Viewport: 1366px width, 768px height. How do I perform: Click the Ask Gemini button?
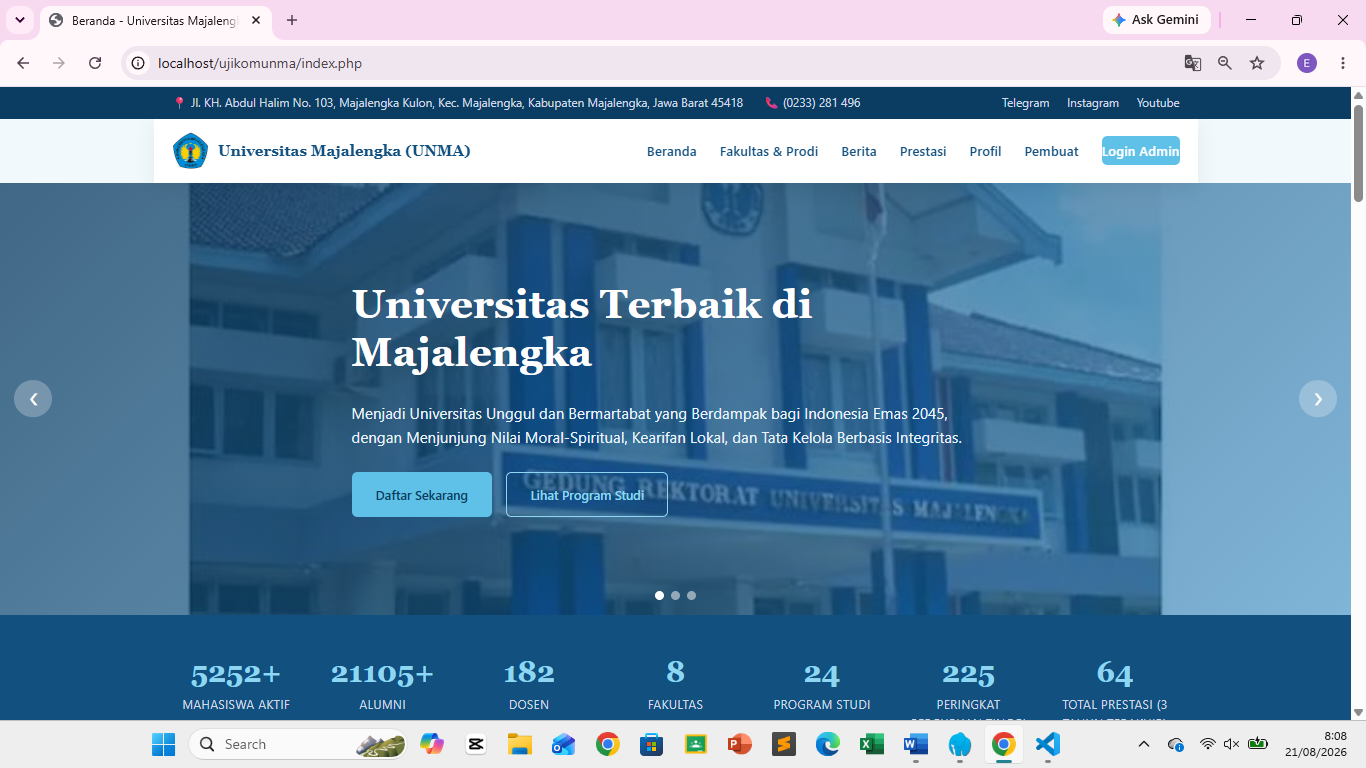[1157, 20]
